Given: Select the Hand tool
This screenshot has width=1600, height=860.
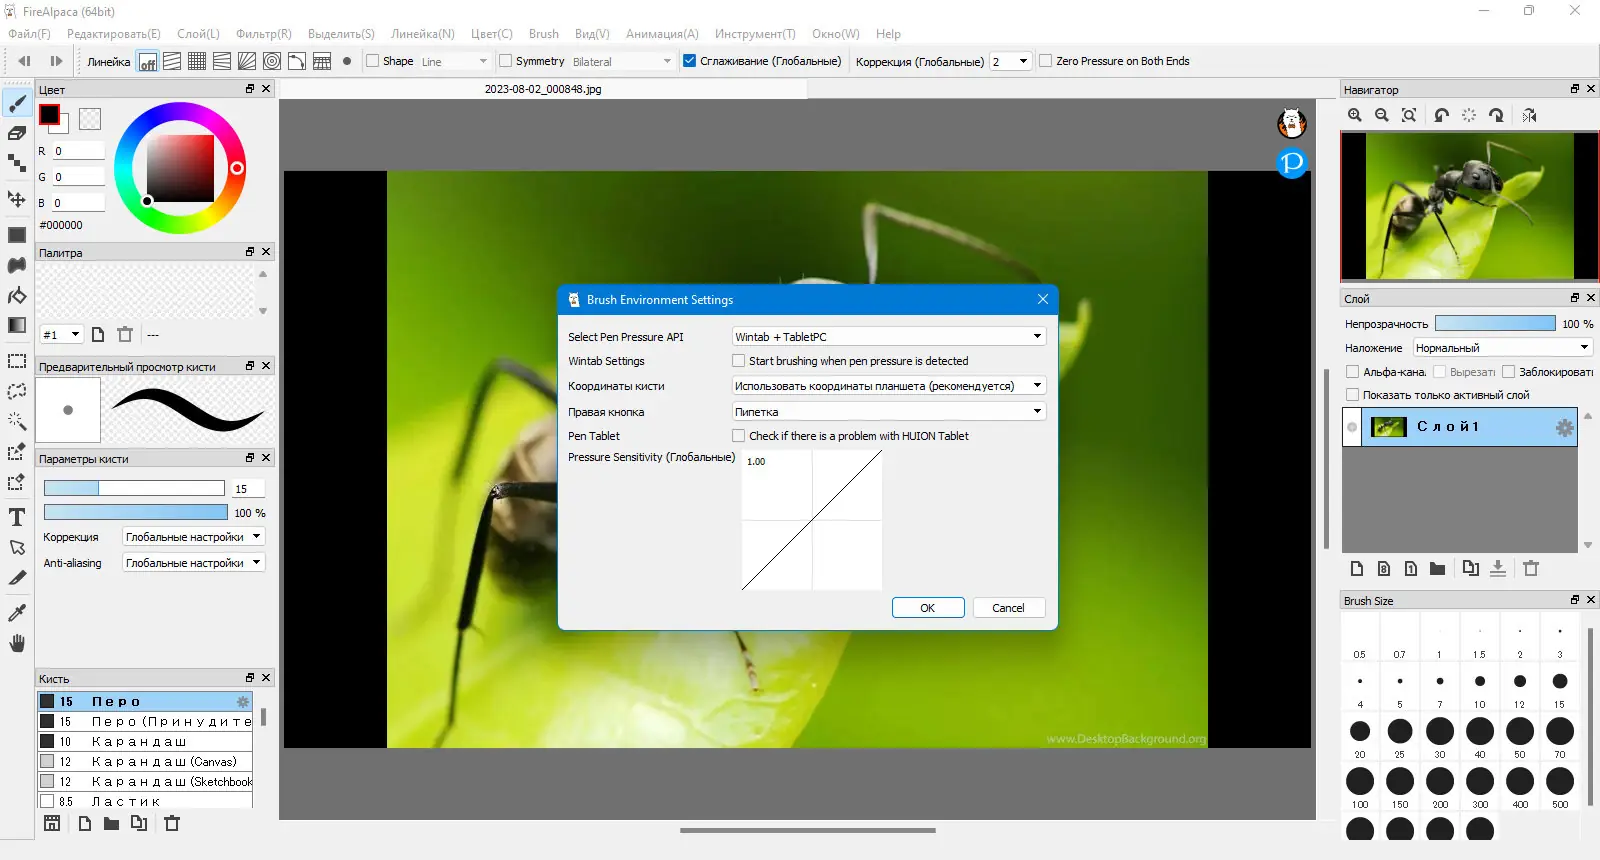Looking at the screenshot, I should (x=17, y=642).
